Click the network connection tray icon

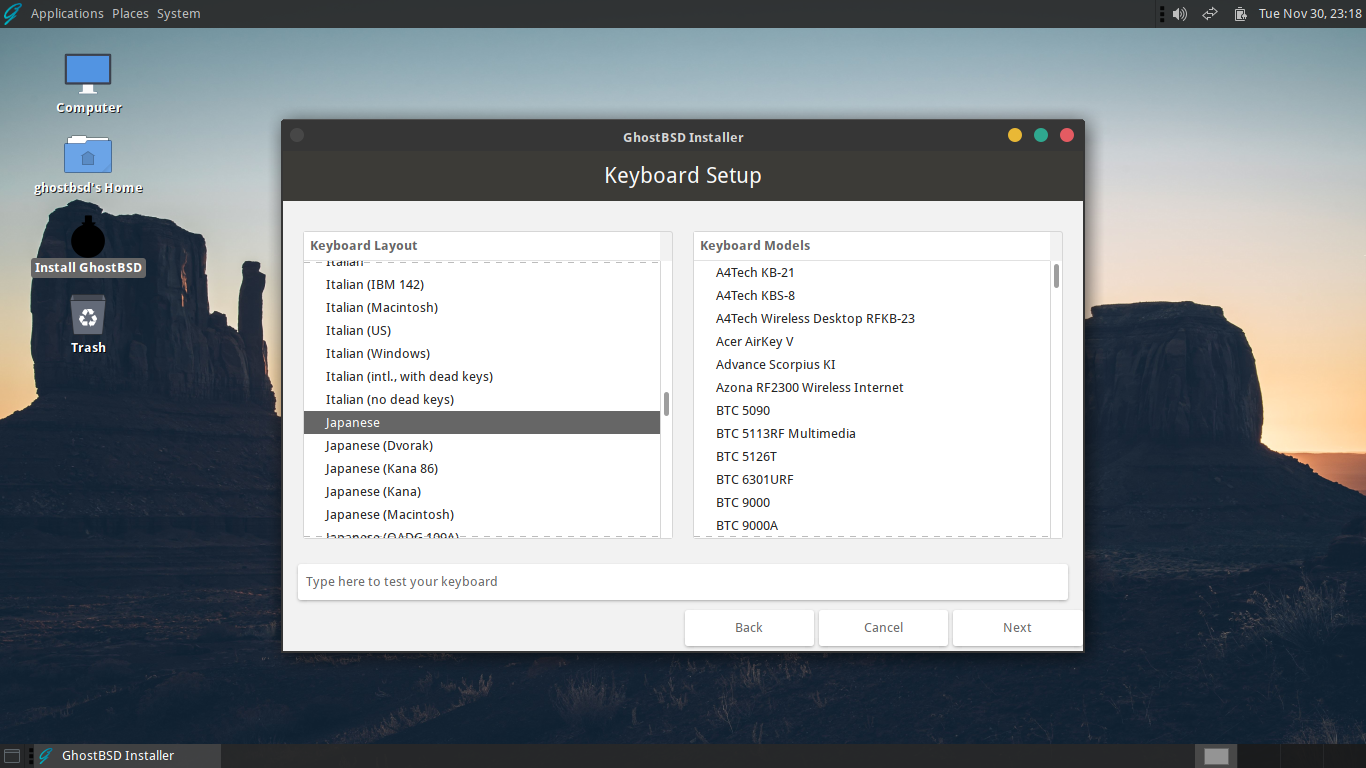tap(1209, 14)
